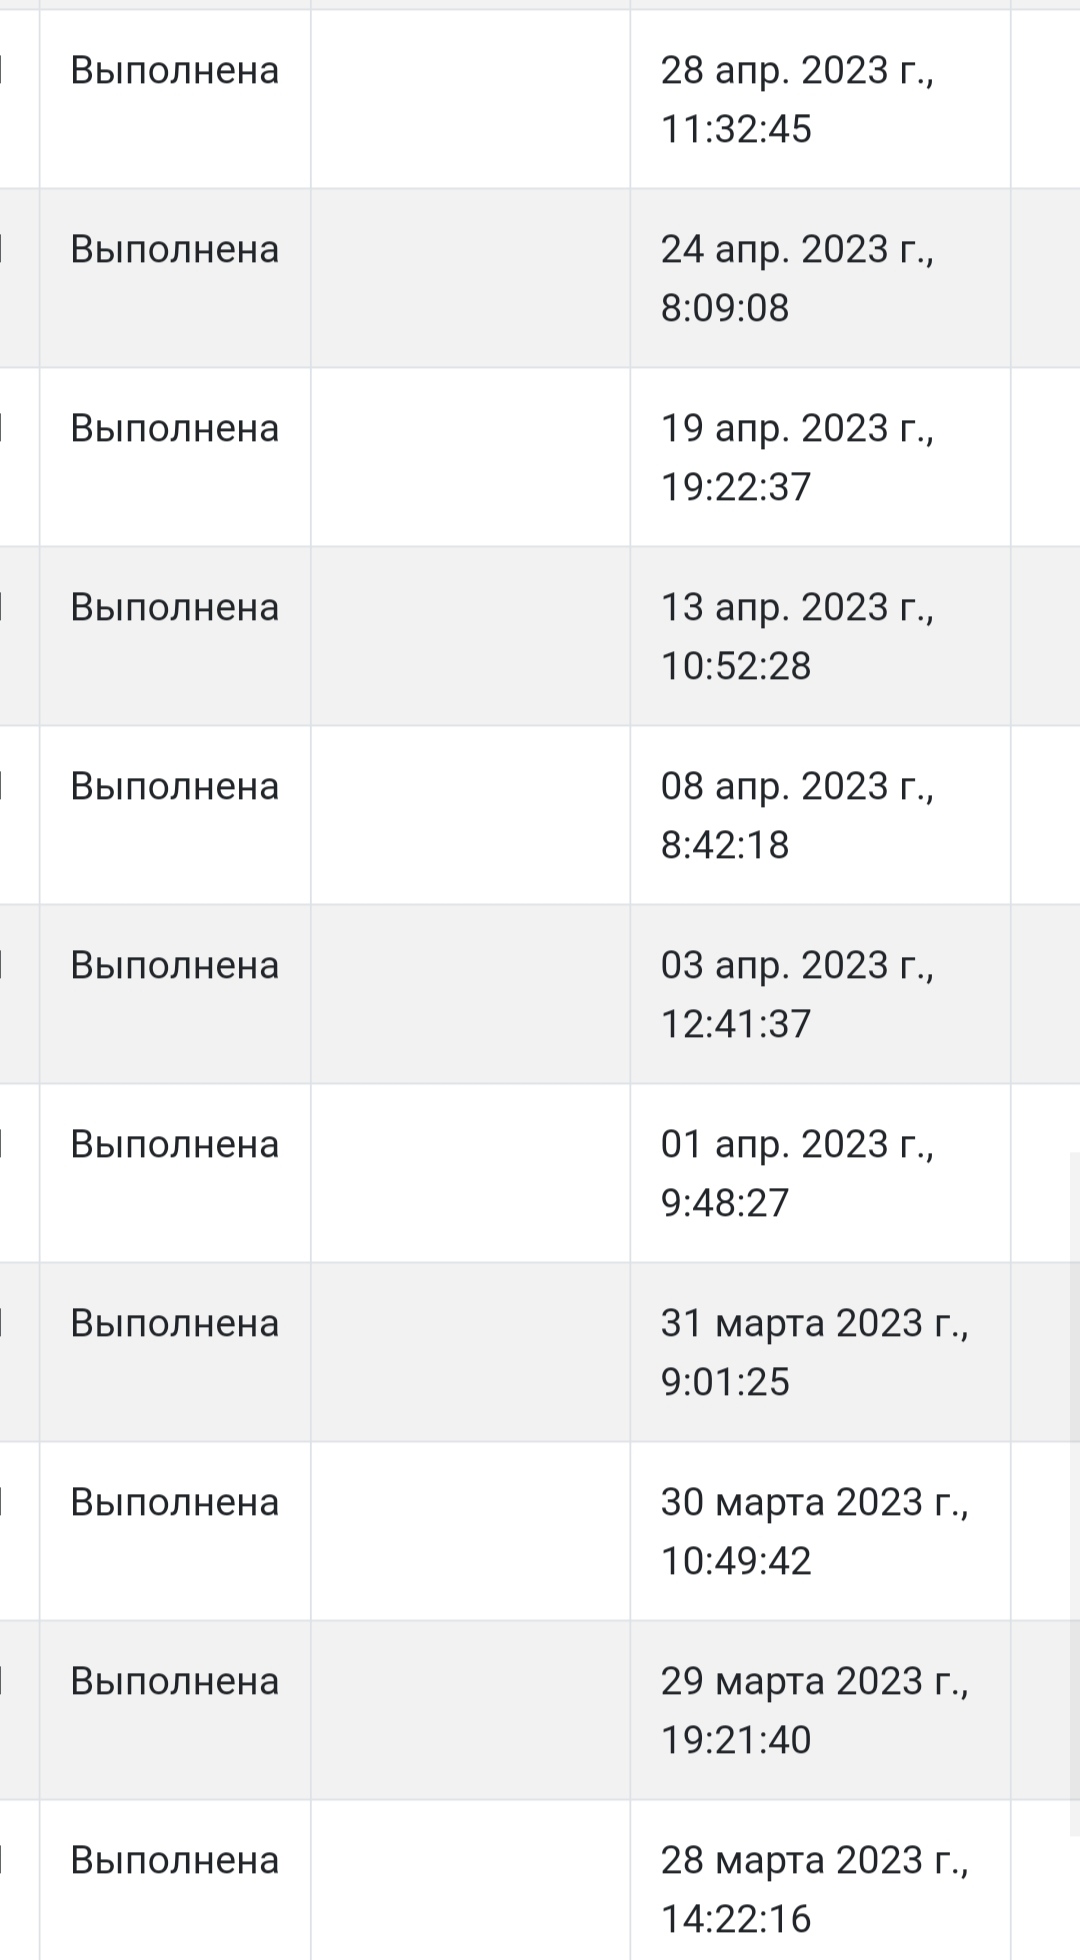This screenshot has height=1960, width=1080.
Task: Click the date 08 апр. 2023 г., 8:42:18
Action: [797, 815]
